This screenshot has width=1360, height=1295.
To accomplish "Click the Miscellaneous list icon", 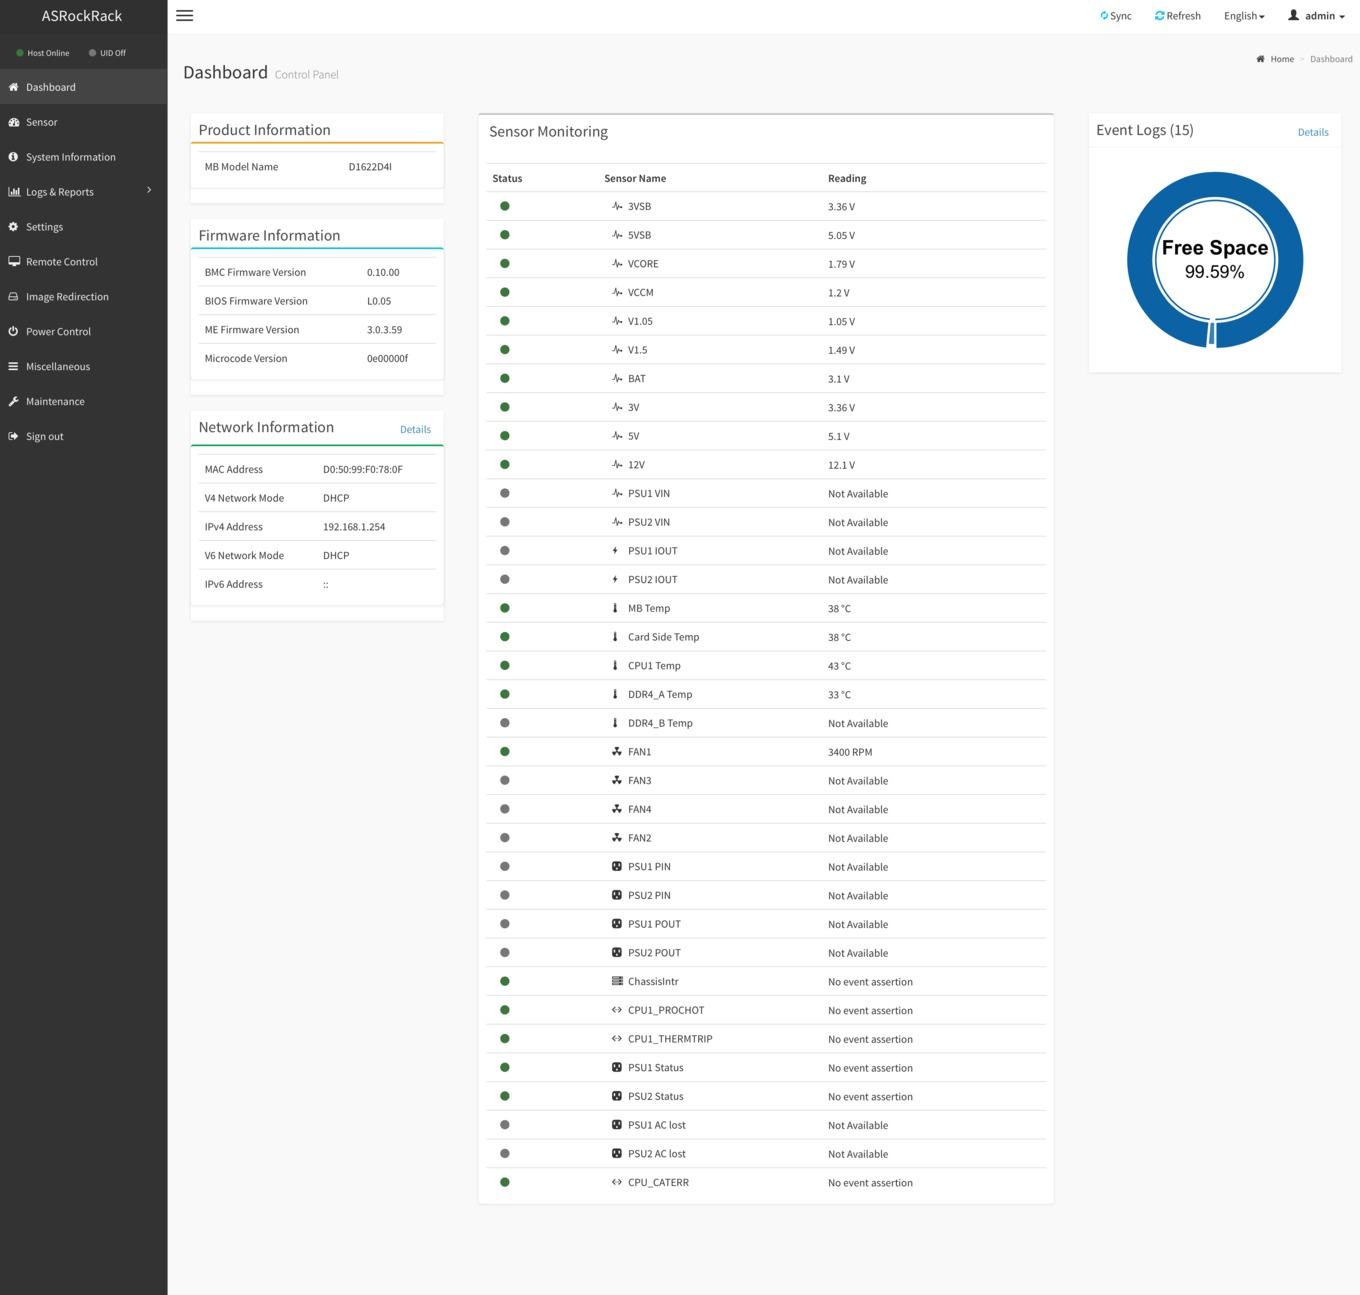I will tap(13, 367).
